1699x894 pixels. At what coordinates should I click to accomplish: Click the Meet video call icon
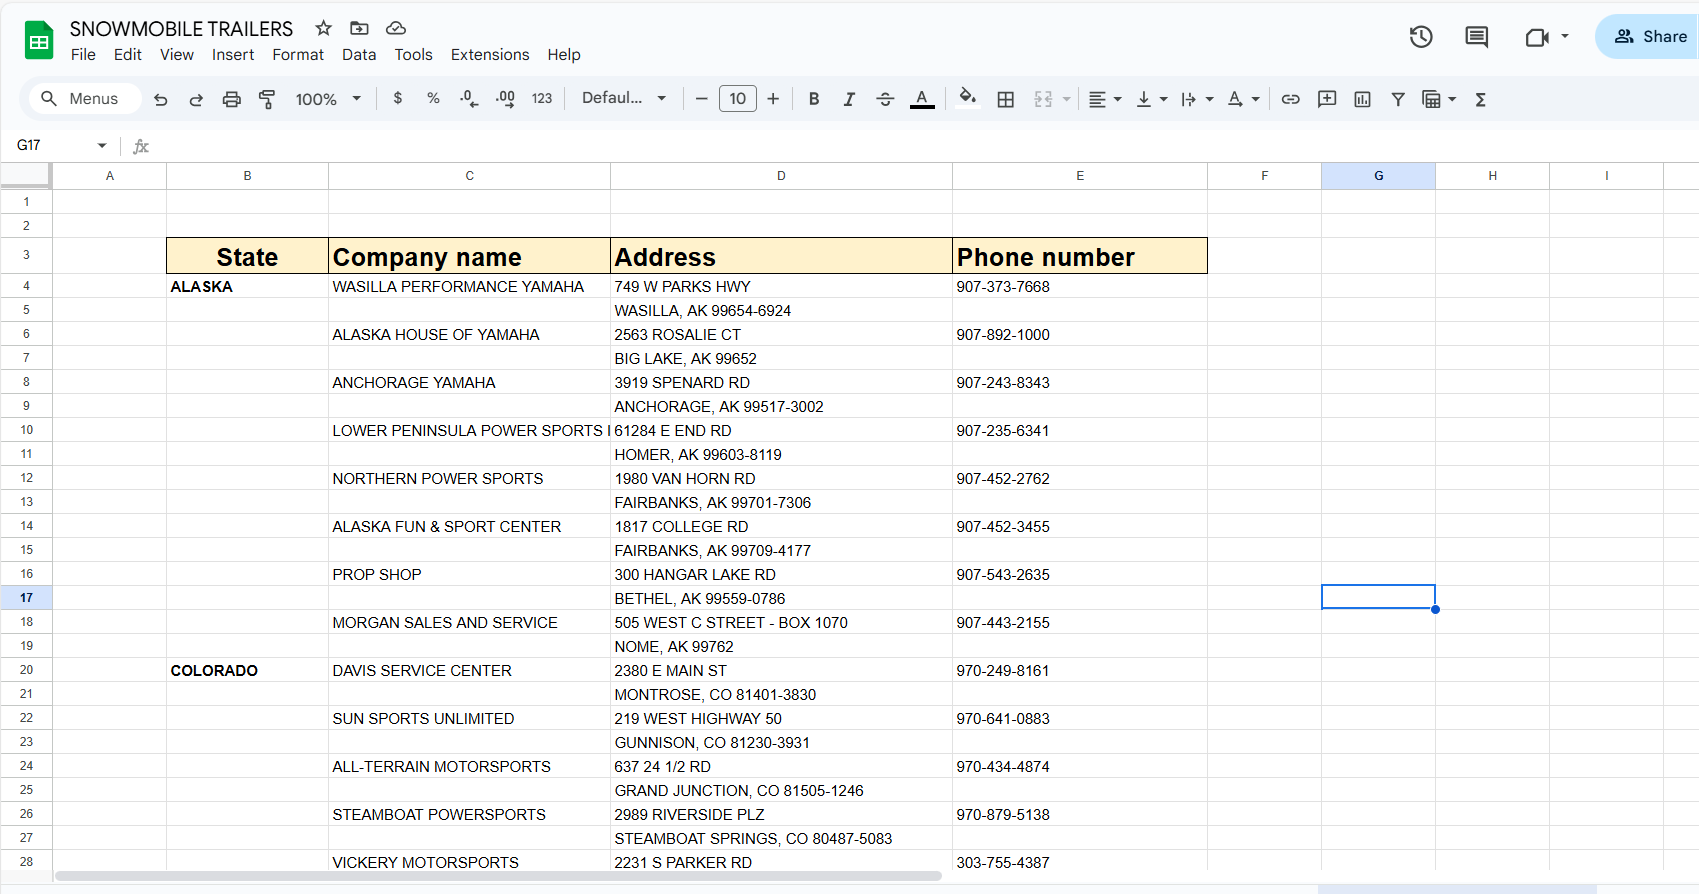[x=1537, y=37]
